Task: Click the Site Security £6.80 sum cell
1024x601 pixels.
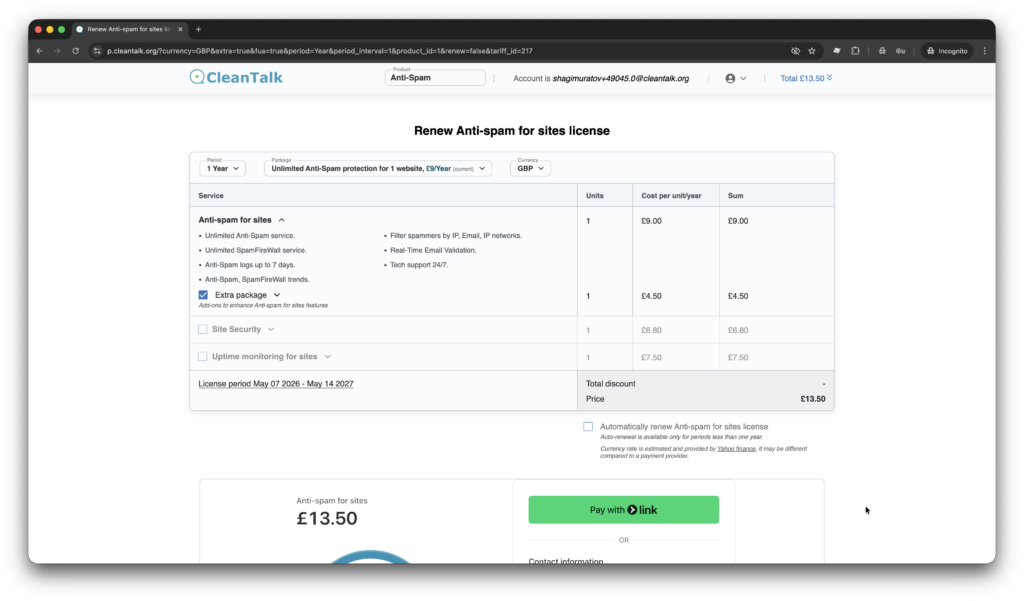Action: click(x=737, y=331)
